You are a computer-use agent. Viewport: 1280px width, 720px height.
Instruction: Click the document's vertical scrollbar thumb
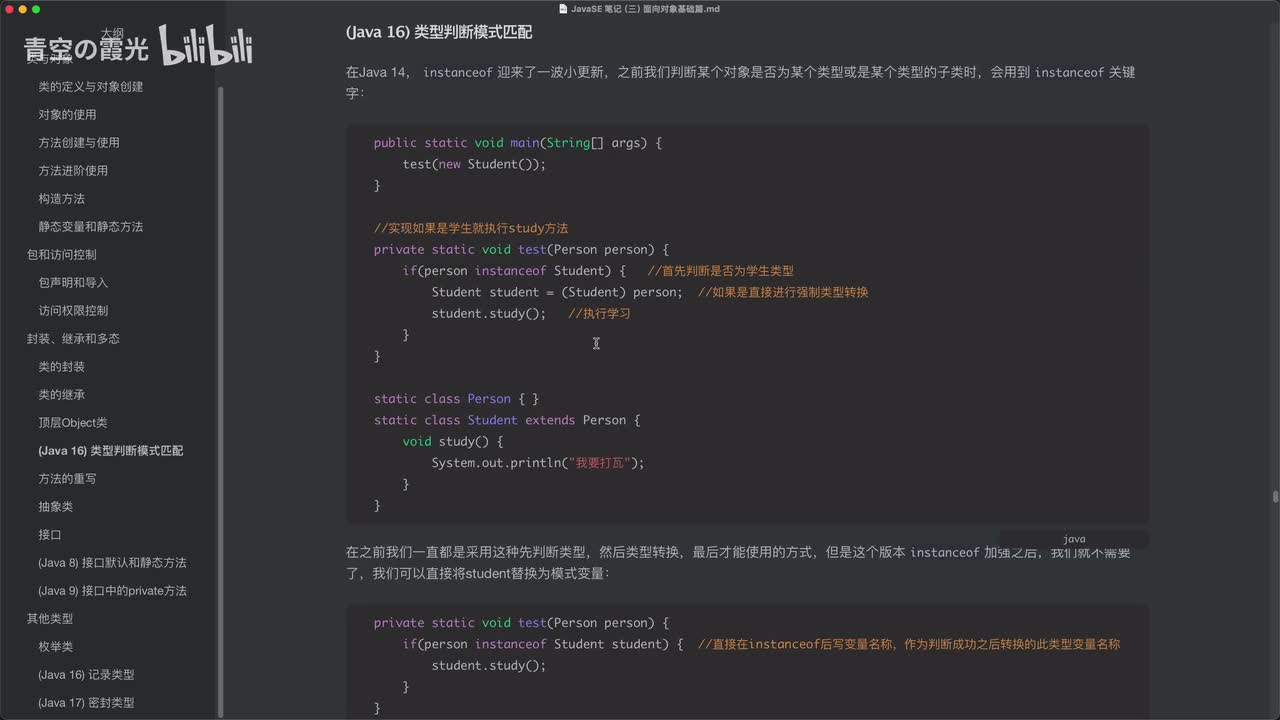pyautogui.click(x=1275, y=497)
